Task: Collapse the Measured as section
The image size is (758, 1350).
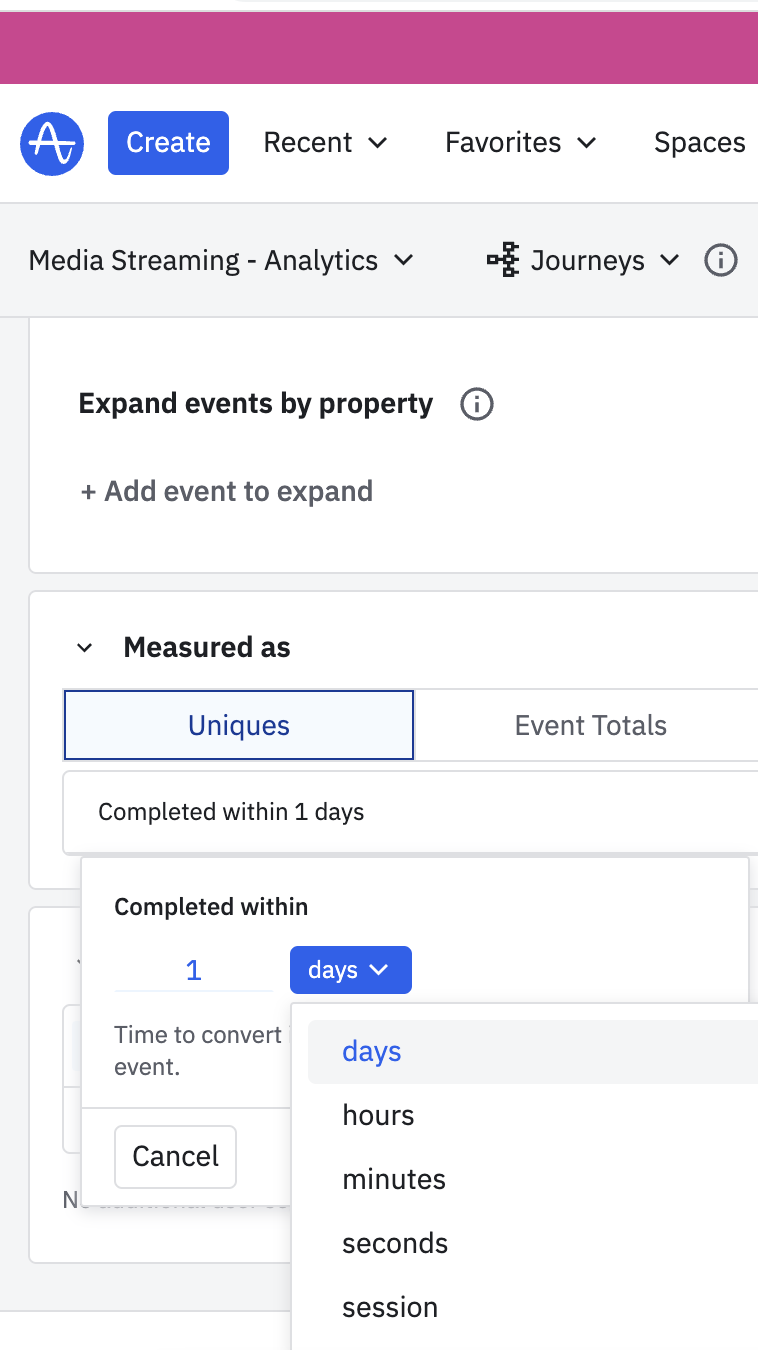Action: (85, 648)
